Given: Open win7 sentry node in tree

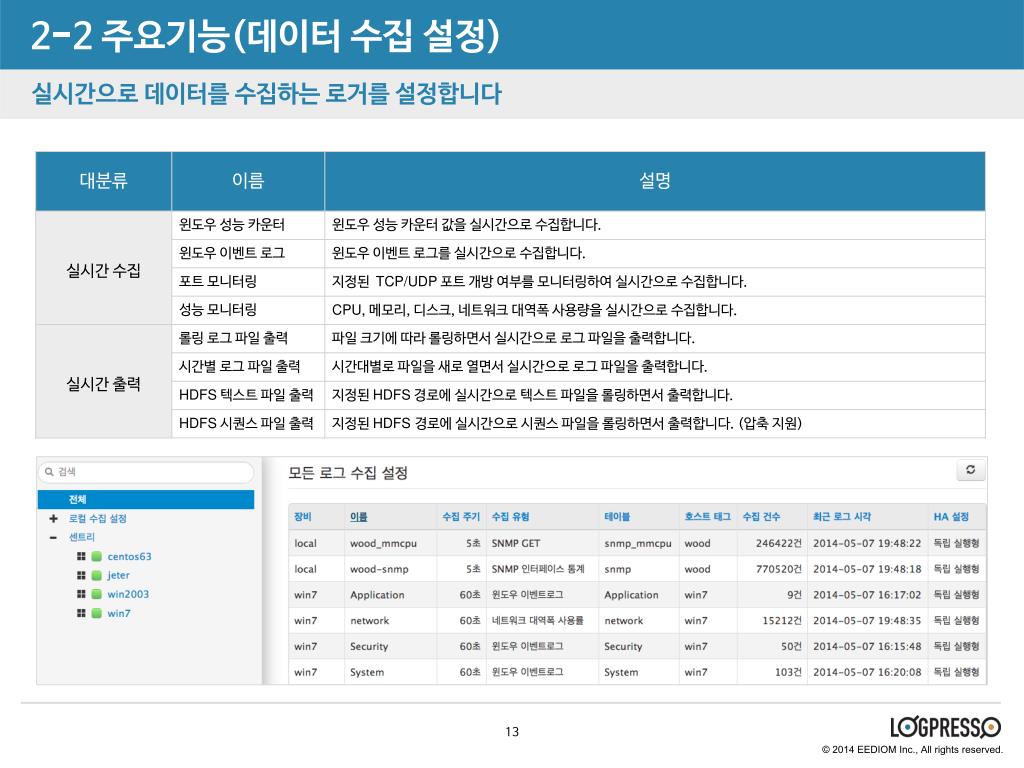Looking at the screenshot, I should coord(119,613).
